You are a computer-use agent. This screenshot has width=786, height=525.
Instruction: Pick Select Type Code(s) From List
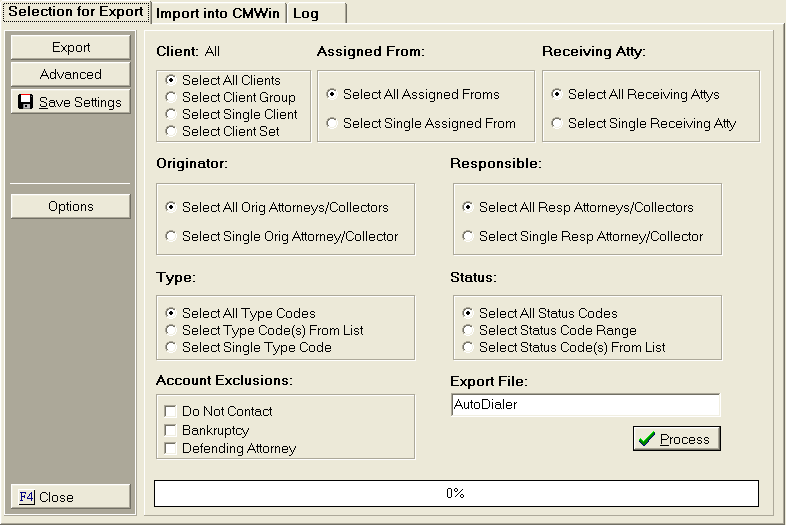tap(172, 330)
